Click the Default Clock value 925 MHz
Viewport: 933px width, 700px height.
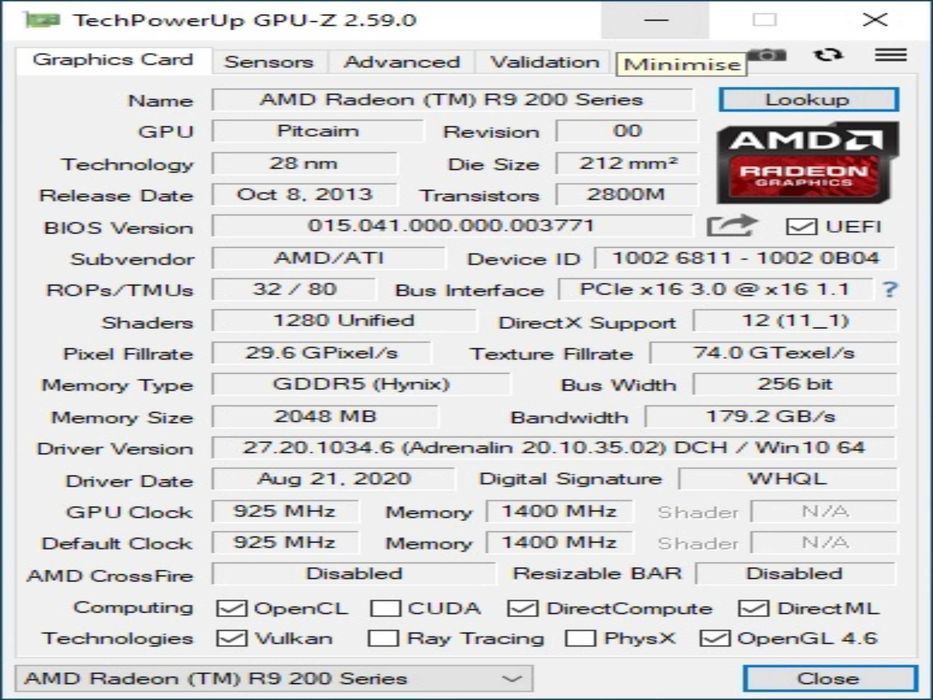point(285,542)
